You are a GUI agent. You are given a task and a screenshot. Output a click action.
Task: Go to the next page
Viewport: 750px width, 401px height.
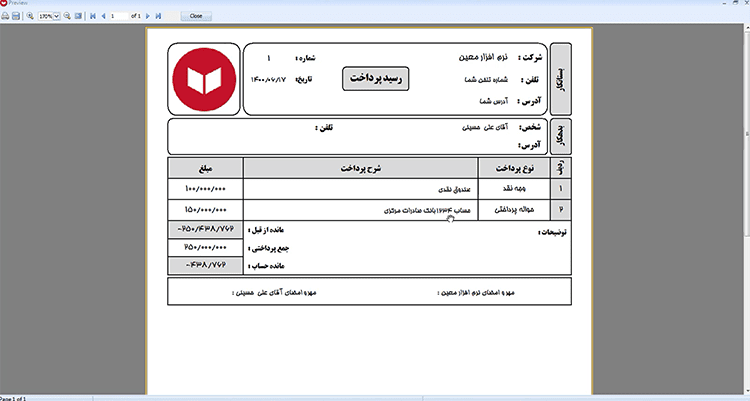[148, 16]
